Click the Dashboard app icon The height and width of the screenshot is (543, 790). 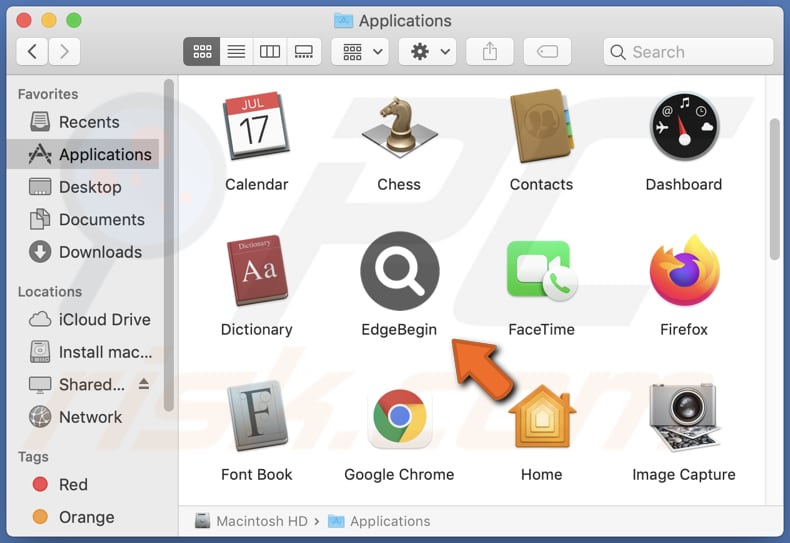click(684, 126)
